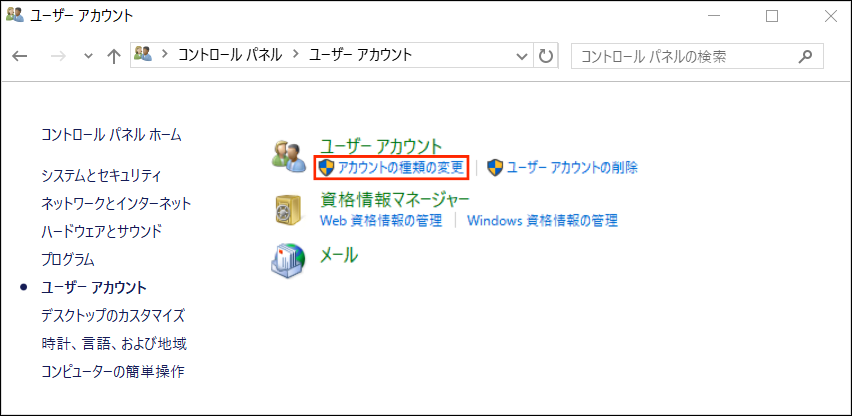
Task: Go to コントロール パネル ホーム
Action: (x=111, y=134)
